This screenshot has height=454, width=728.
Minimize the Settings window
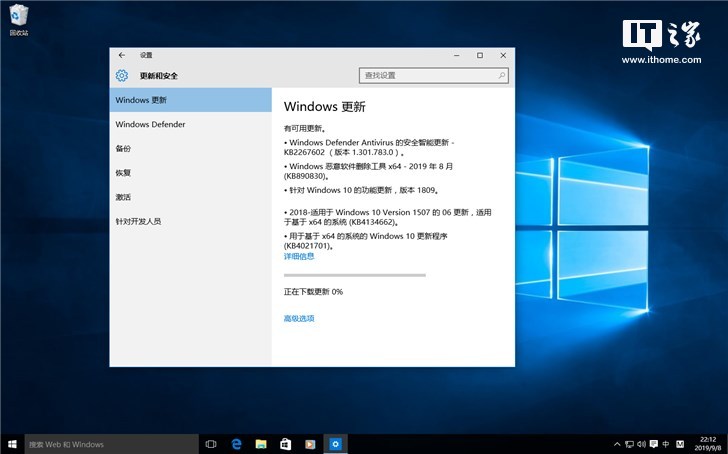click(457, 55)
